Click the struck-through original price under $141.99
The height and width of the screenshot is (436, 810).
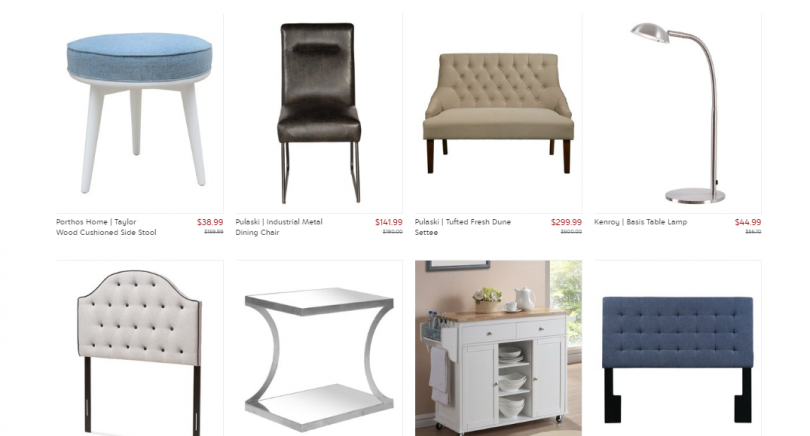click(x=393, y=232)
